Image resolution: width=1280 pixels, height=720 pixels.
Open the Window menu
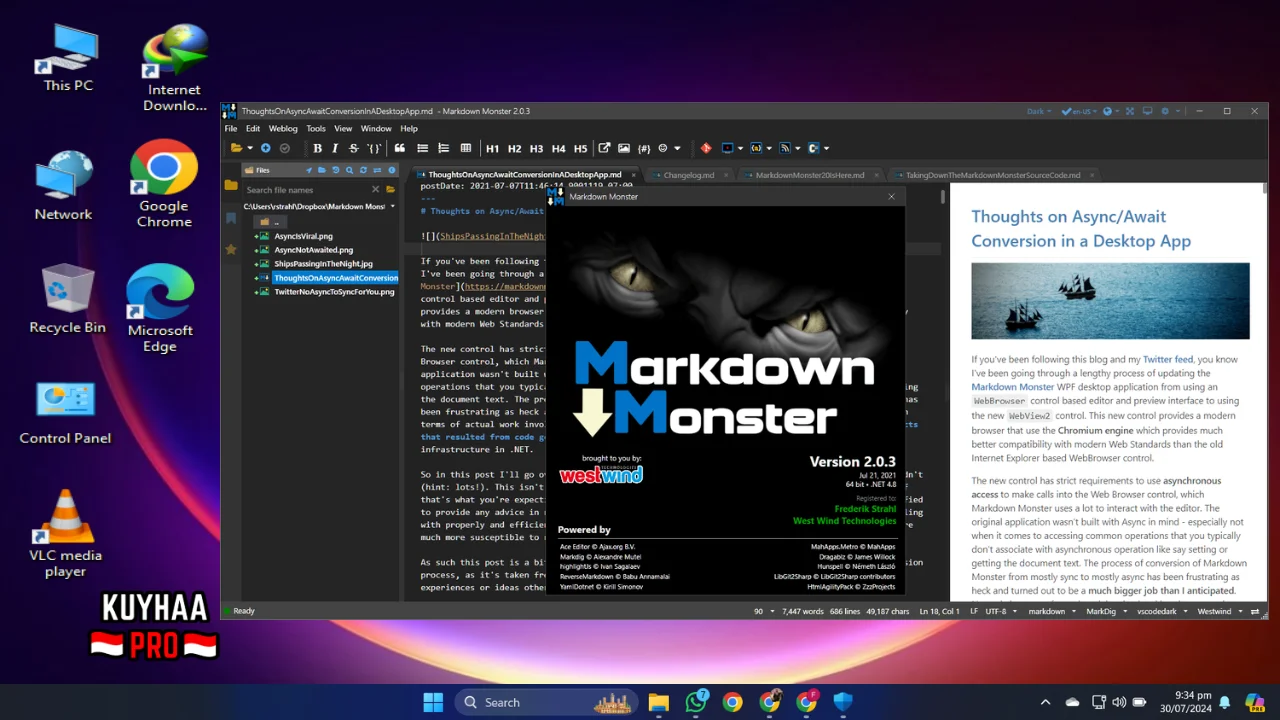[376, 129]
